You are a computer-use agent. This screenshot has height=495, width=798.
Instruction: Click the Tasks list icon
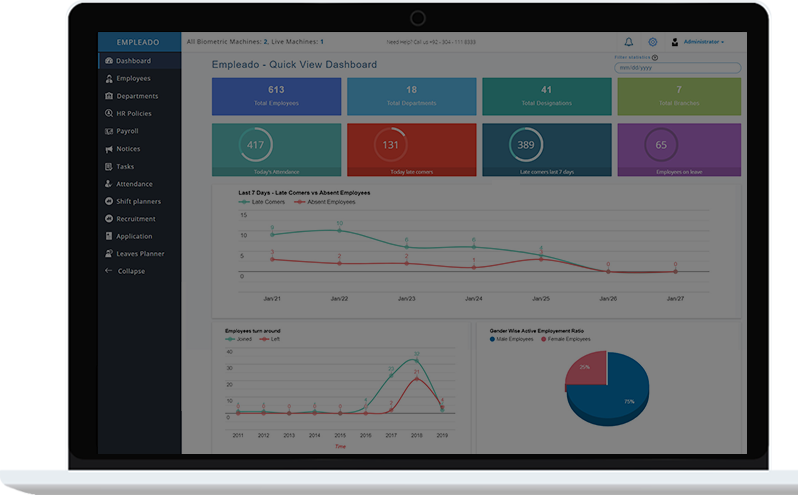pyautogui.click(x=108, y=166)
